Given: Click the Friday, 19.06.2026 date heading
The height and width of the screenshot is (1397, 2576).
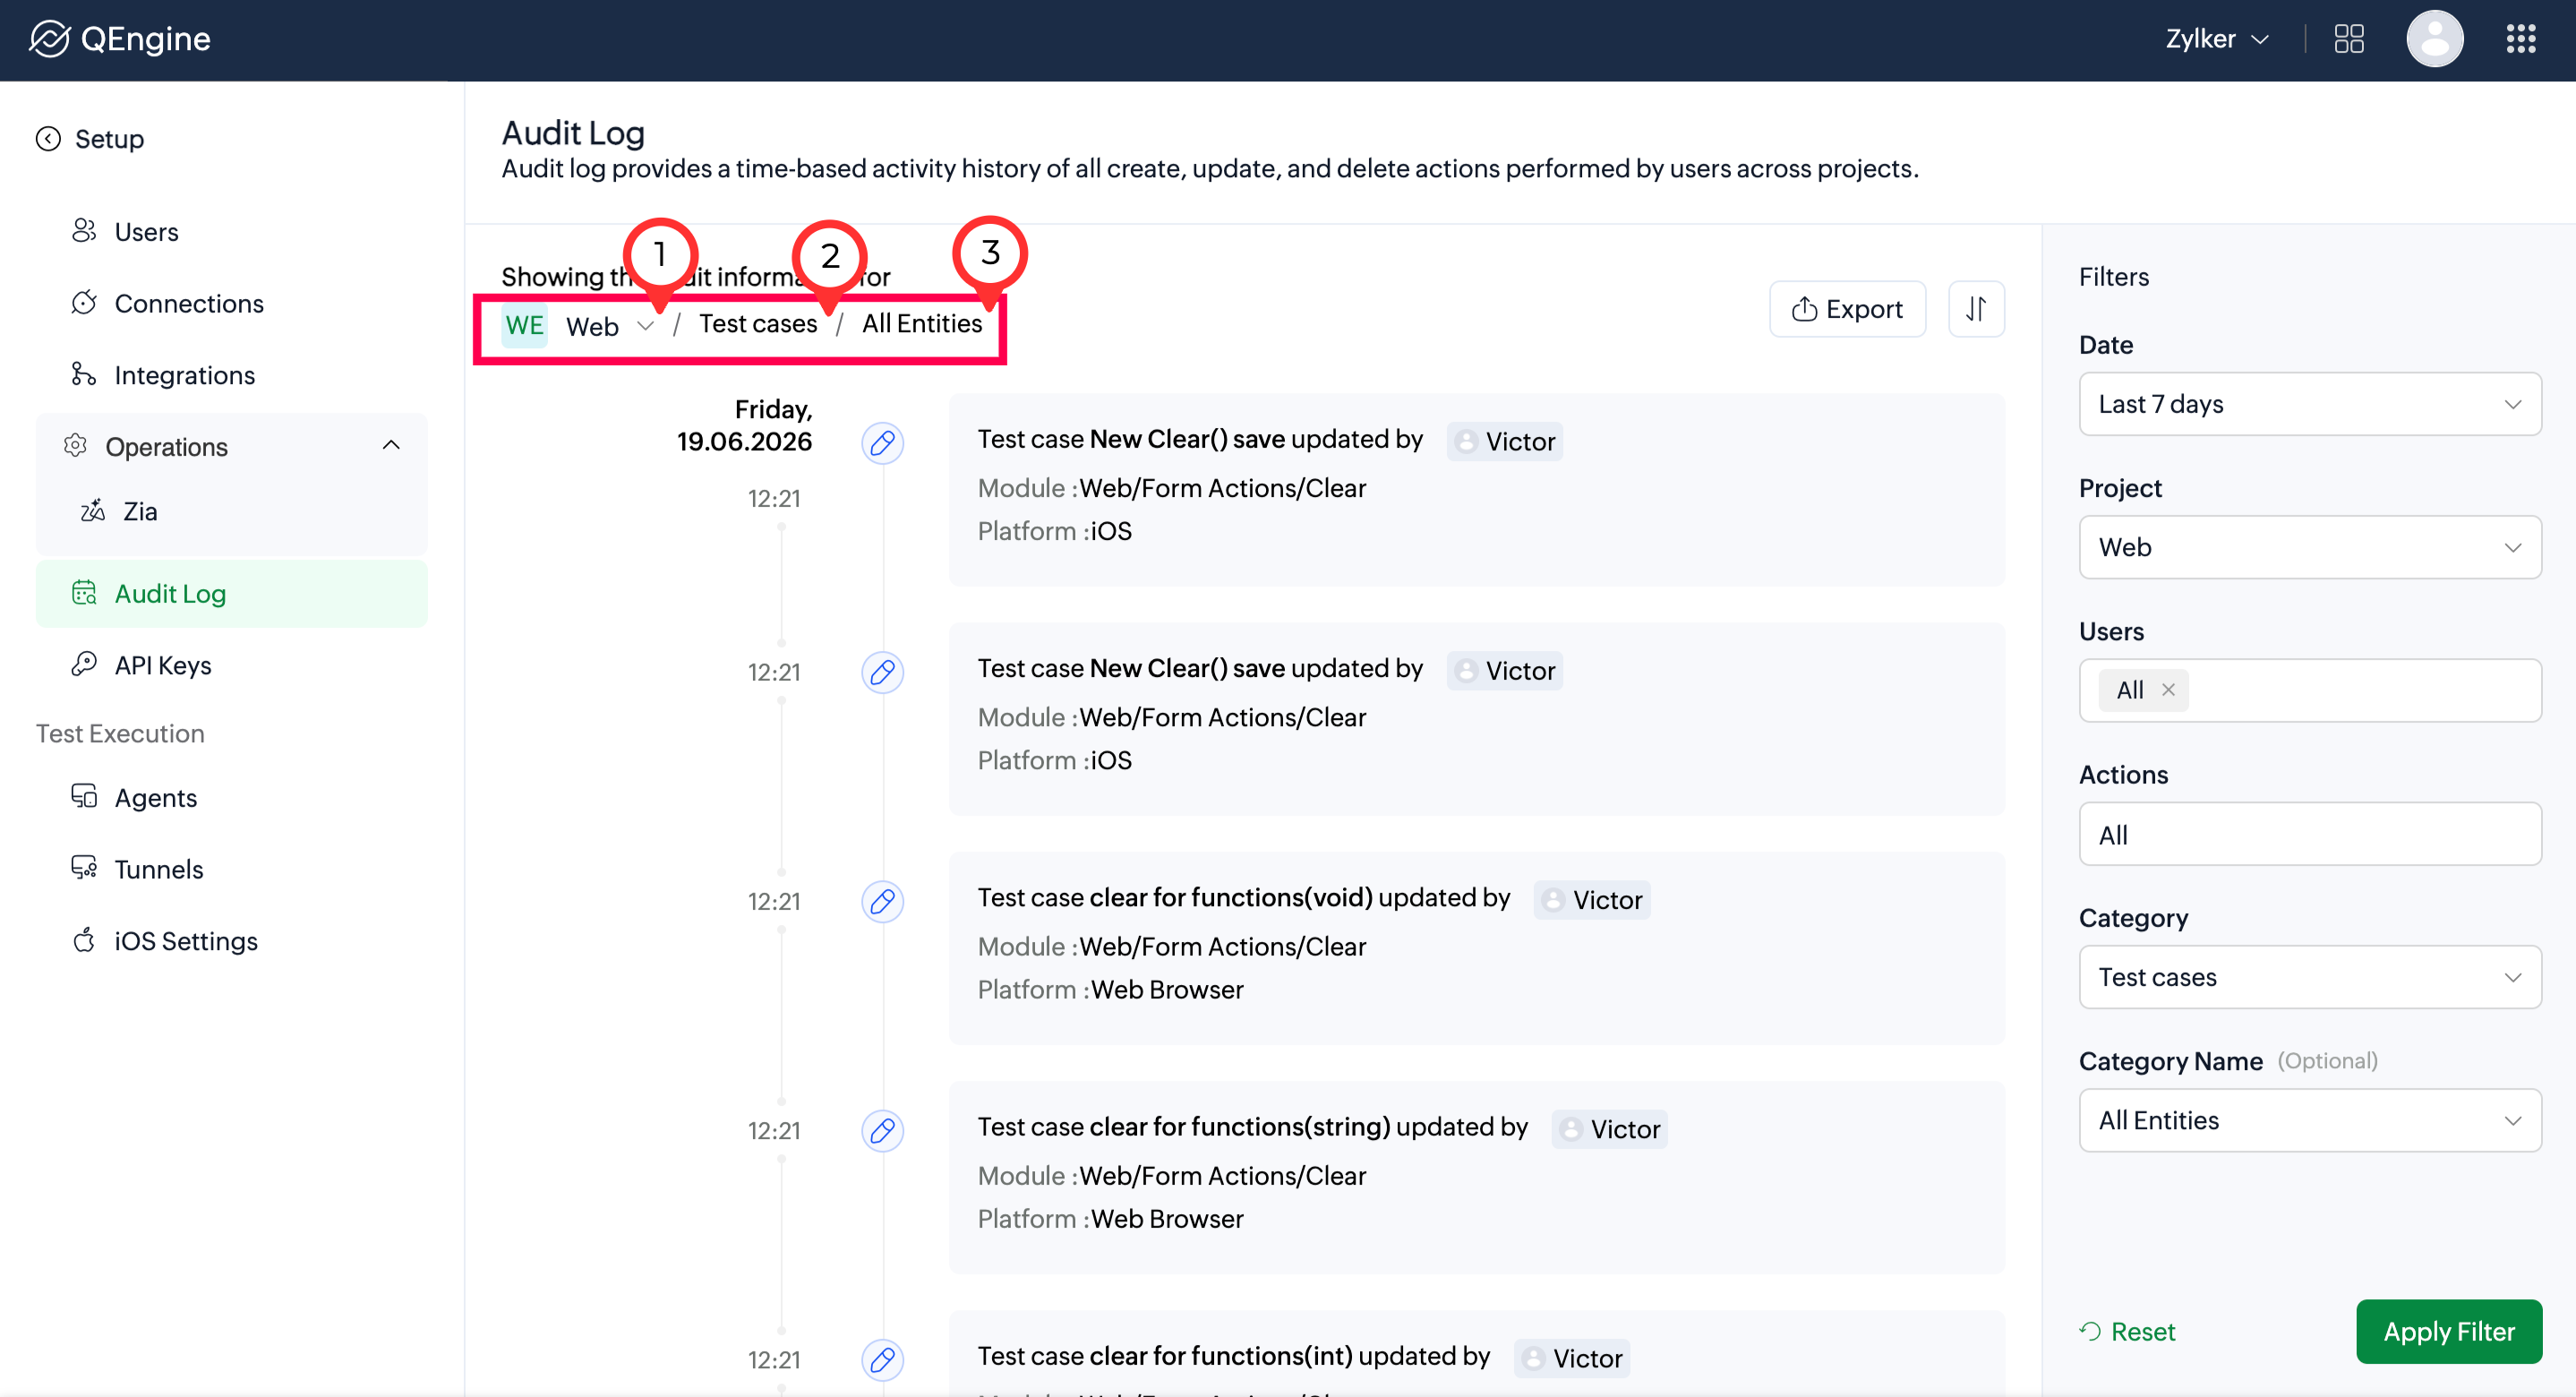Looking at the screenshot, I should 744,425.
